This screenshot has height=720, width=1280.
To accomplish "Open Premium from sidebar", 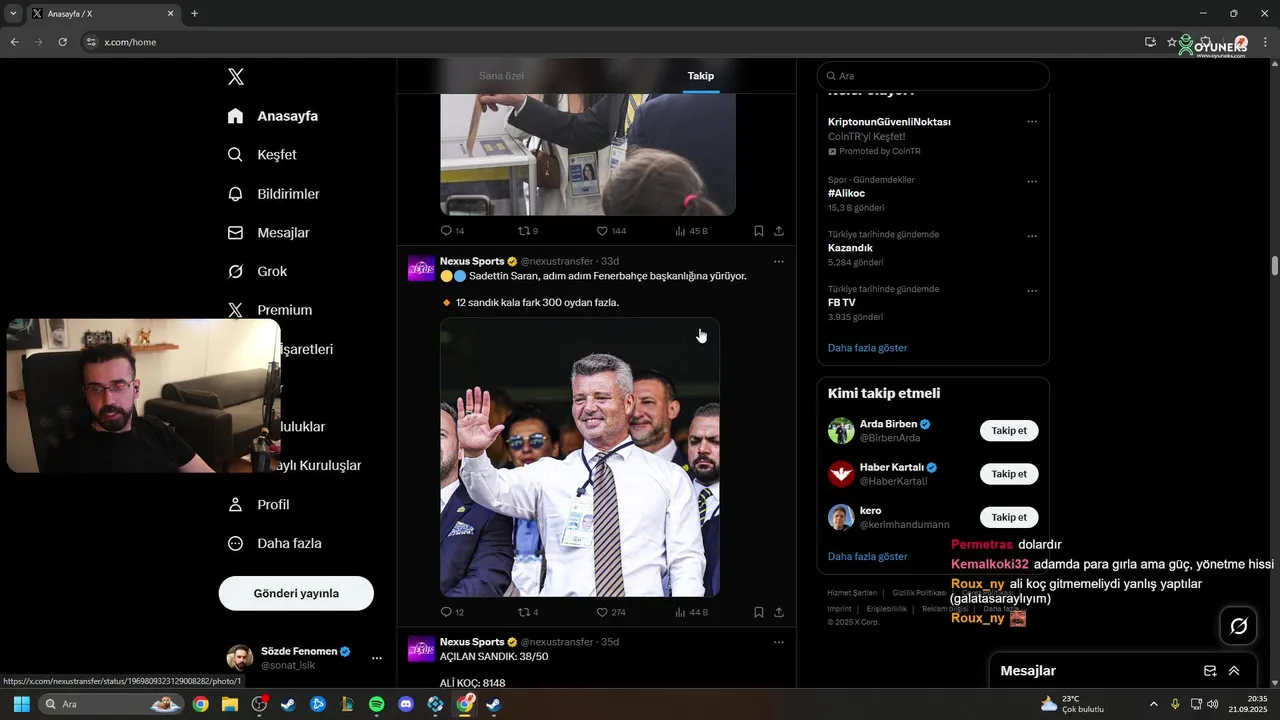I will [x=270, y=310].
